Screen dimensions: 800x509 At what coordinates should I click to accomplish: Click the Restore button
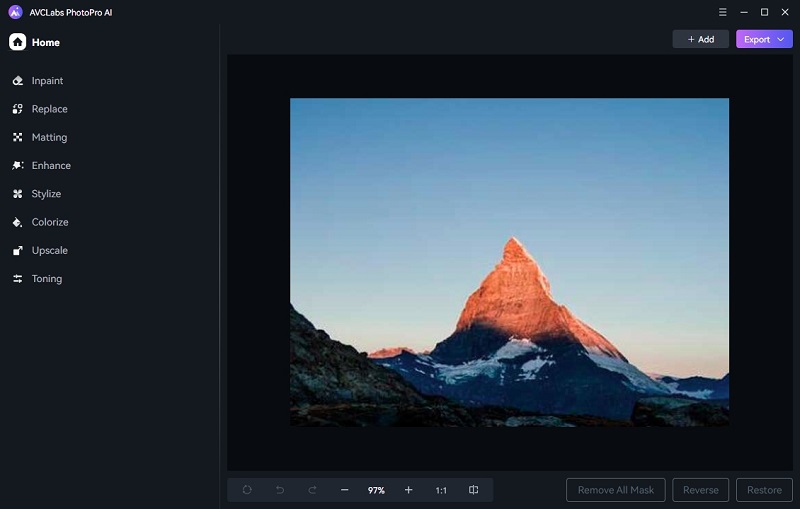pos(764,490)
